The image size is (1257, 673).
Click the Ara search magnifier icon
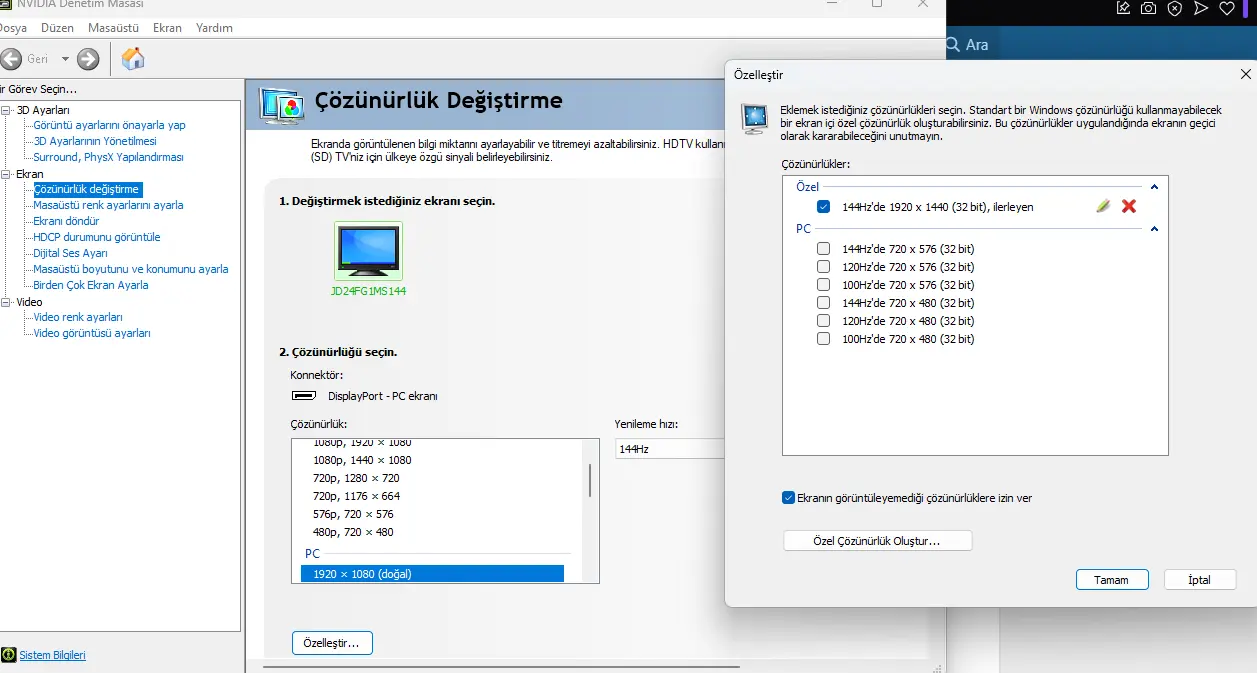tap(952, 45)
